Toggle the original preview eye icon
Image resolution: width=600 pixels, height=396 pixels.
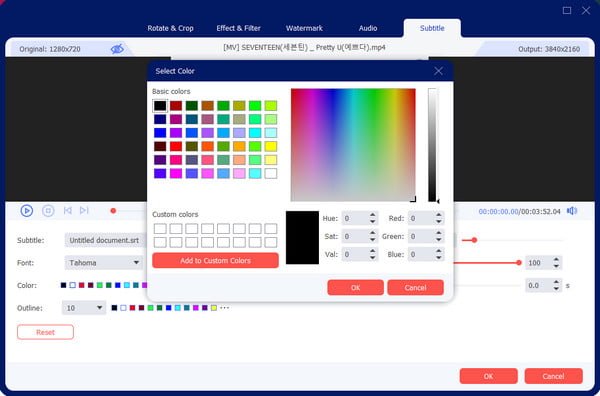pyautogui.click(x=117, y=49)
